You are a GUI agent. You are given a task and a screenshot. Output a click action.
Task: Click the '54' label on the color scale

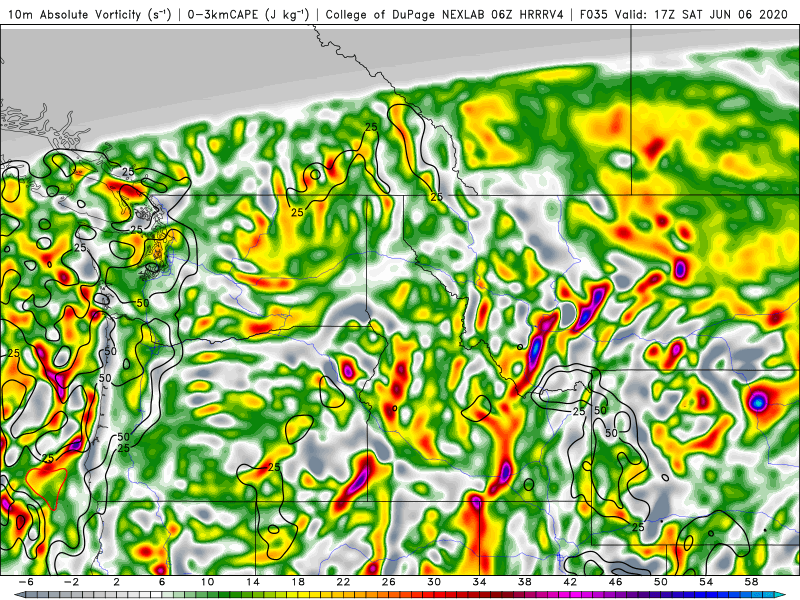pos(706,582)
